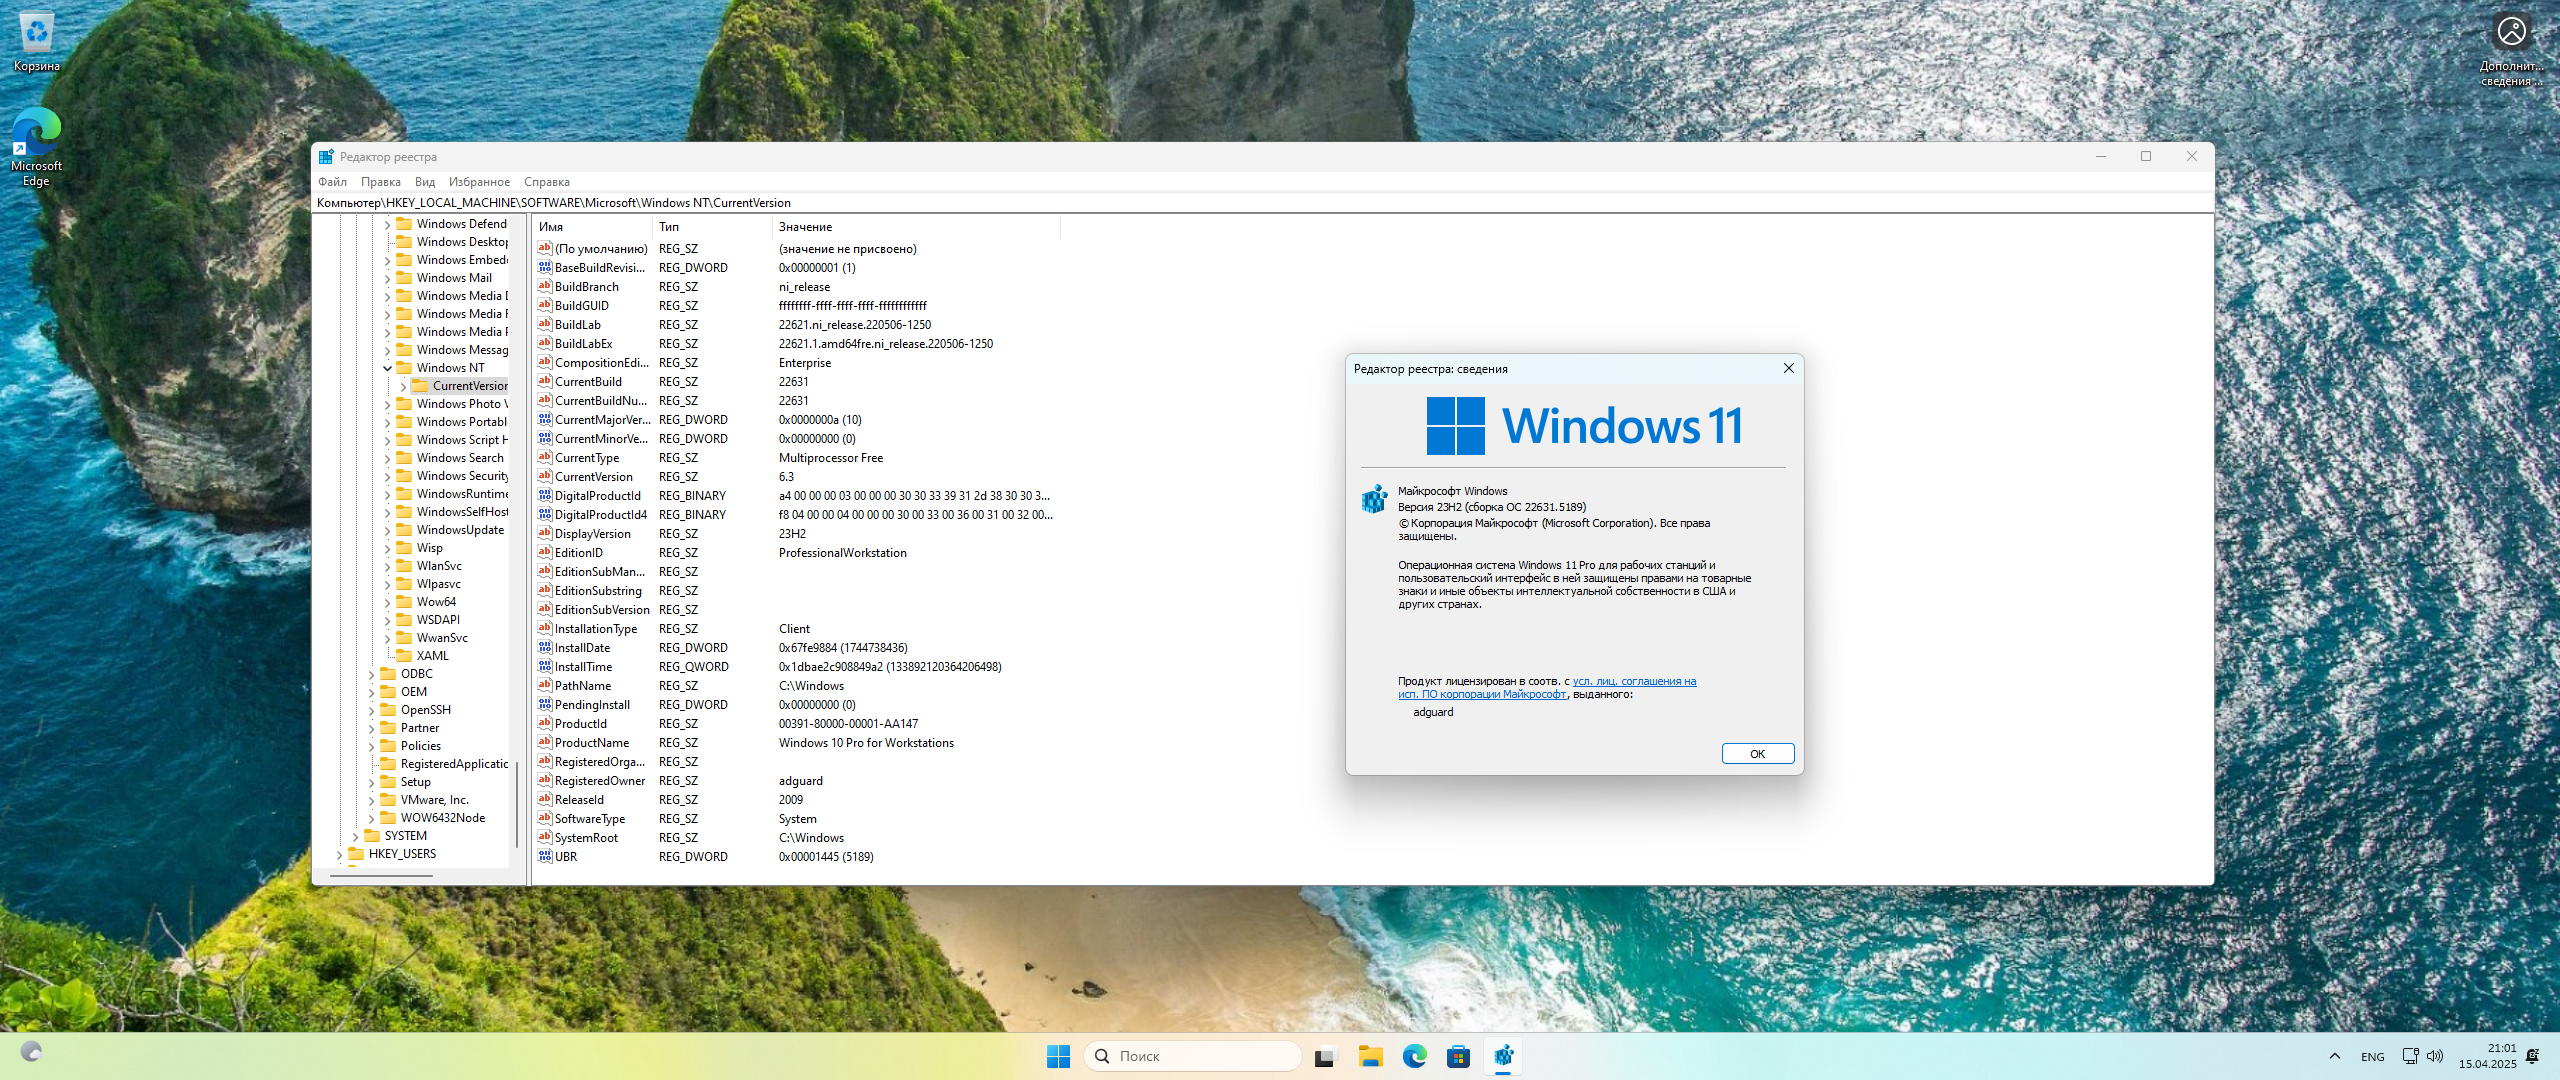Launch Microsoft Edge from the taskbar

pyautogui.click(x=1413, y=1055)
